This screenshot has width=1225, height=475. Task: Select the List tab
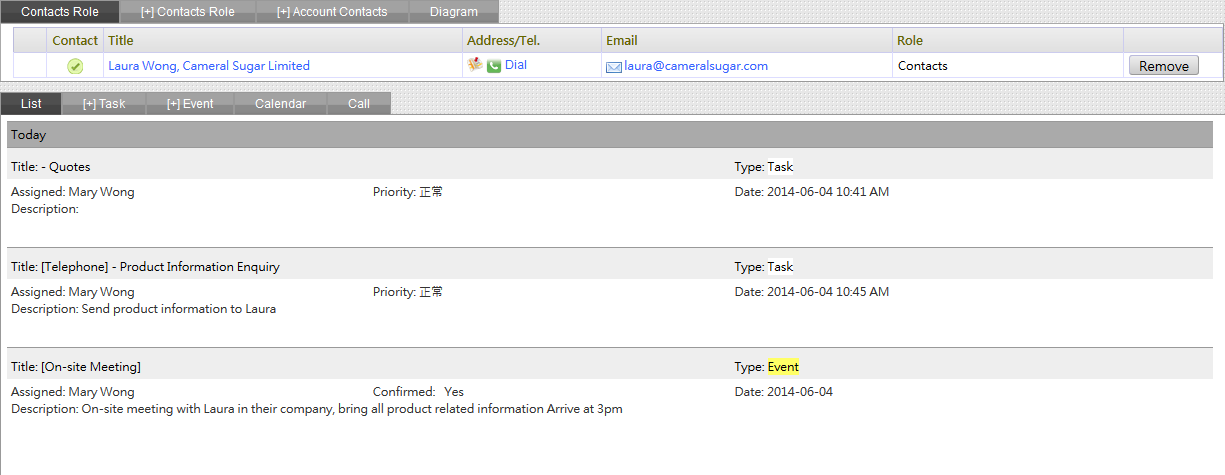tap(31, 103)
